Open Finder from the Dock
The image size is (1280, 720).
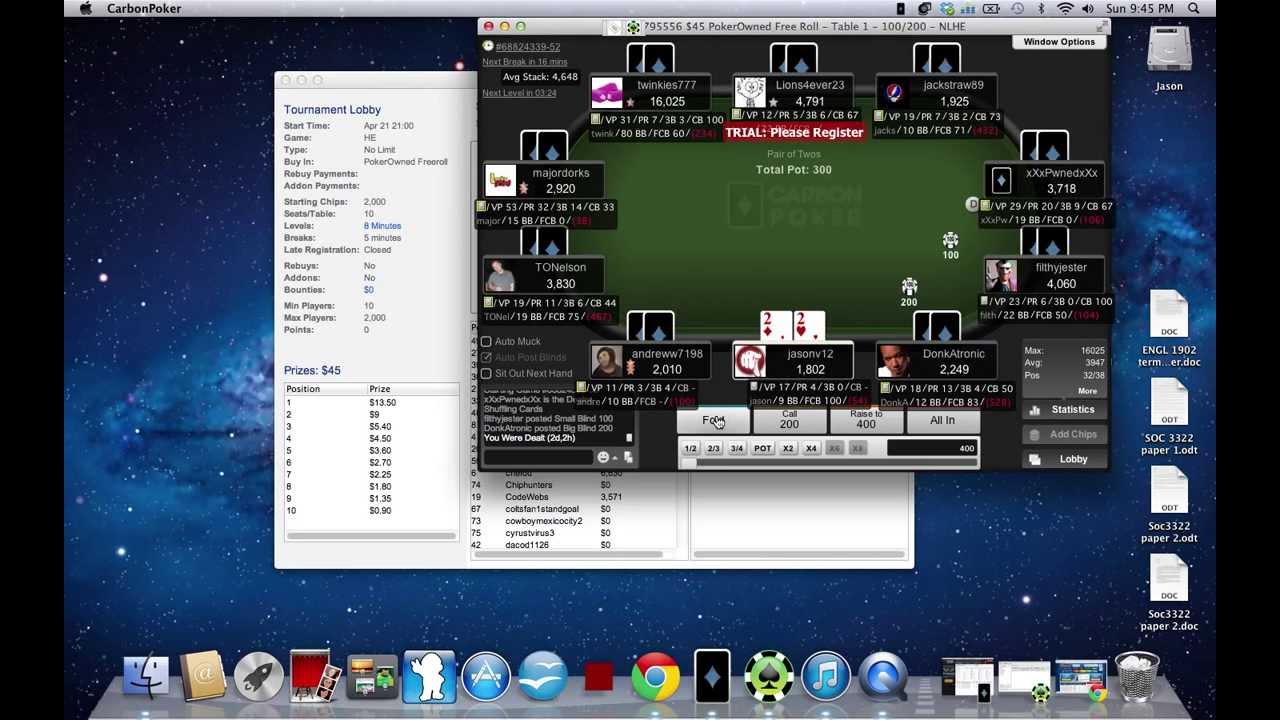tap(146, 677)
